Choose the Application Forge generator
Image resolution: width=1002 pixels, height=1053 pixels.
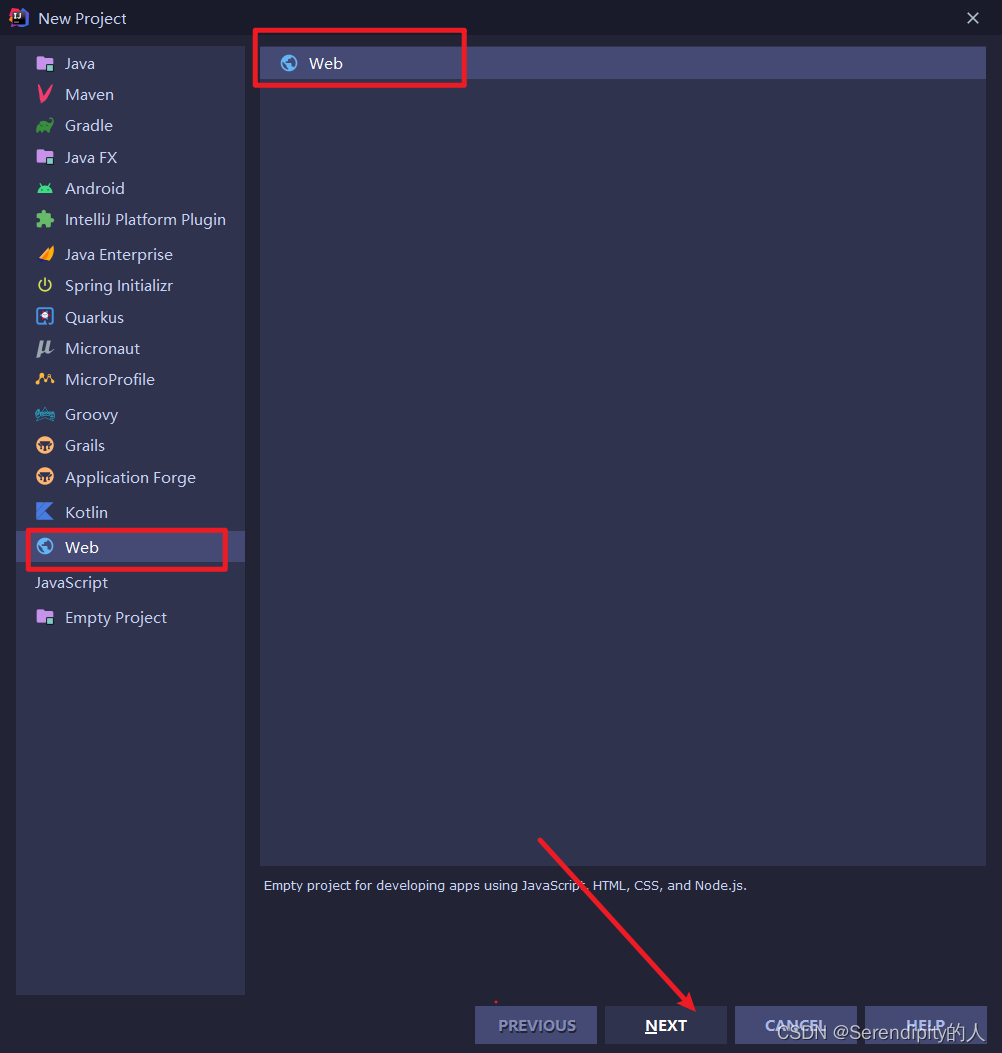(x=130, y=477)
